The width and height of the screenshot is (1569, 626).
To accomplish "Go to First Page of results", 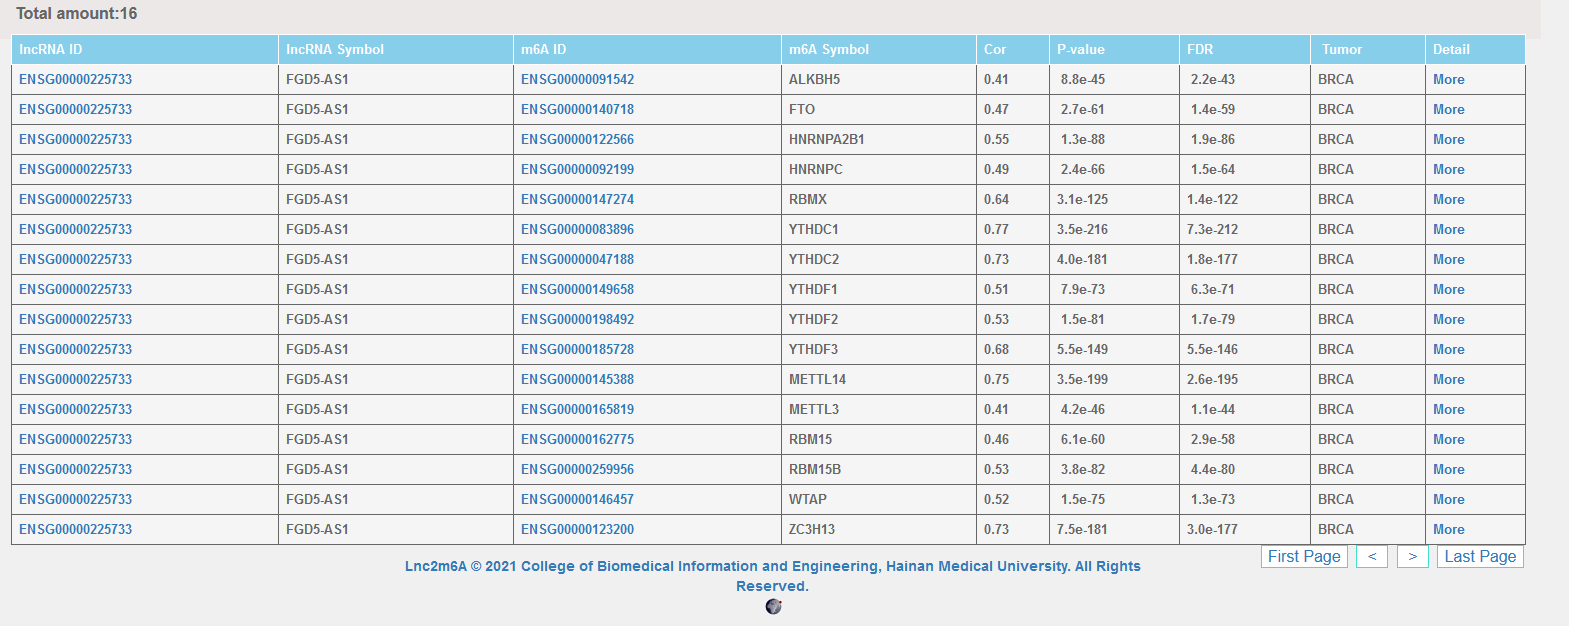I will coord(1304,556).
